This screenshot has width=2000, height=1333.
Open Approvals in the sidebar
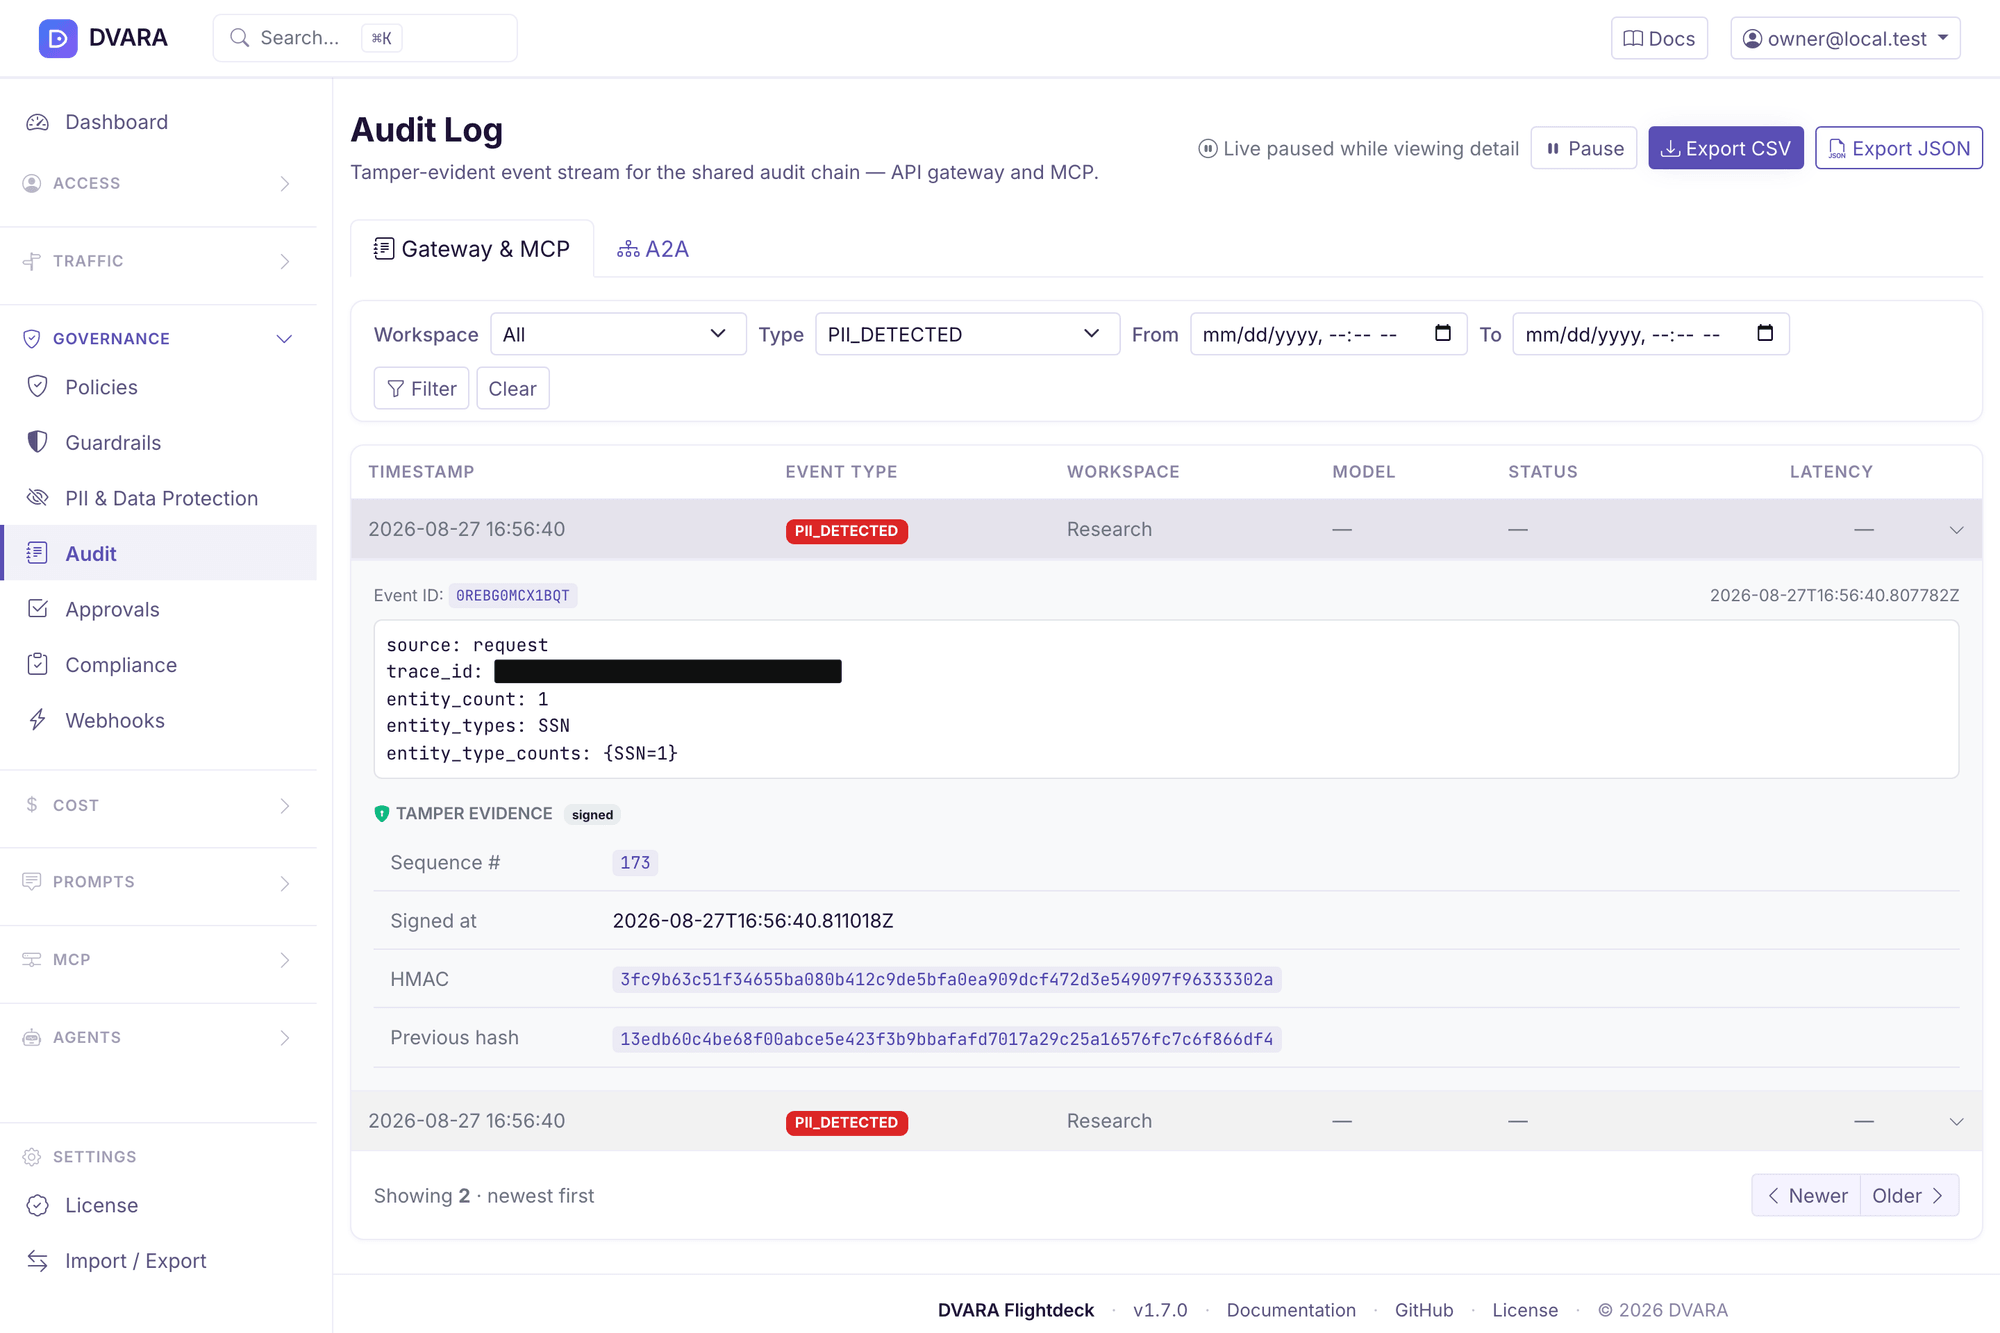[159, 609]
